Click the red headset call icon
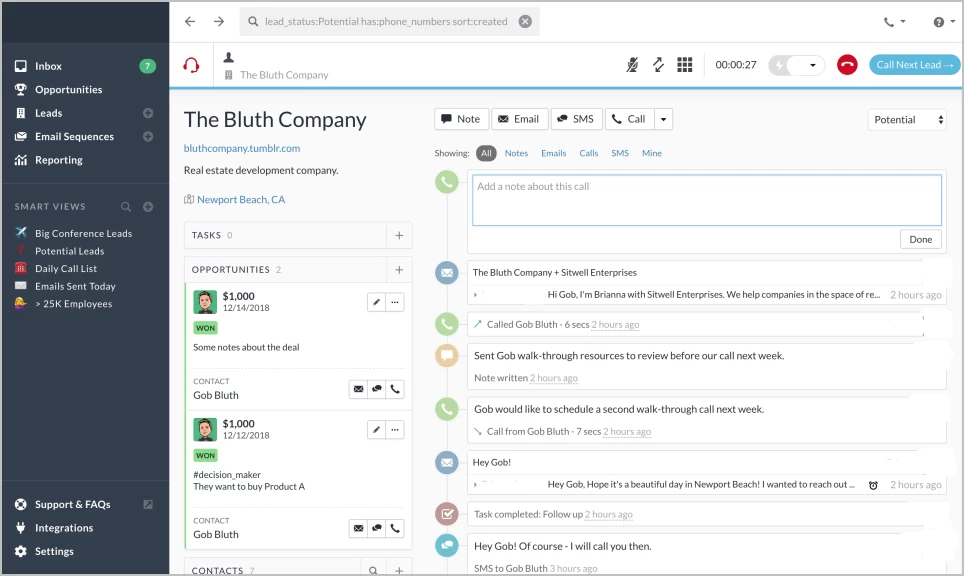This screenshot has width=964, height=576. [x=191, y=65]
